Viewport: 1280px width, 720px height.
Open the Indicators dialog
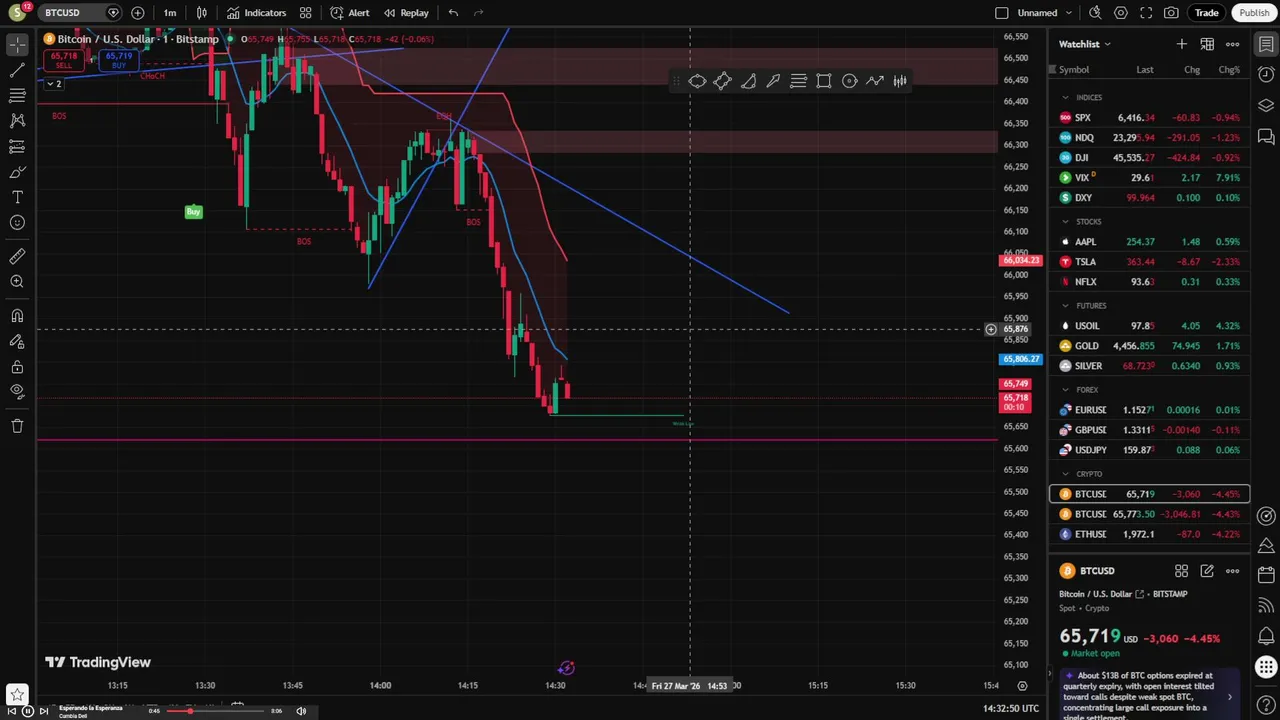coord(257,13)
